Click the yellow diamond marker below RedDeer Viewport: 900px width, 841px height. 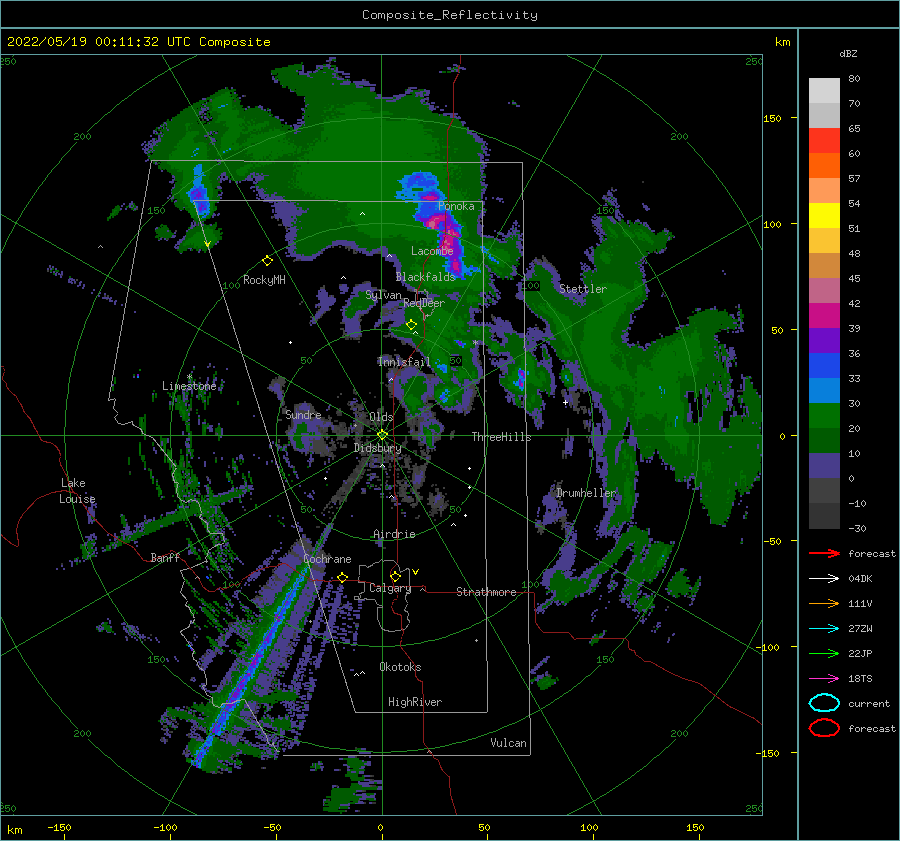point(411,325)
